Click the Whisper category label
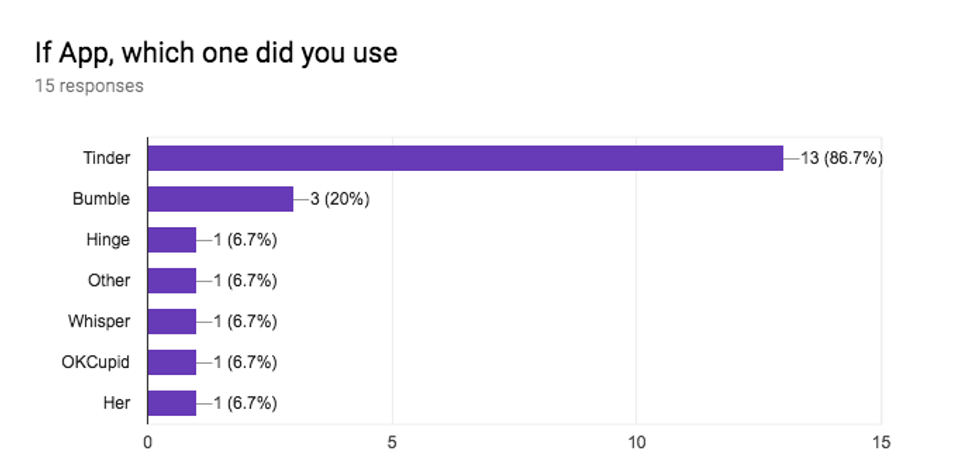 pos(99,321)
